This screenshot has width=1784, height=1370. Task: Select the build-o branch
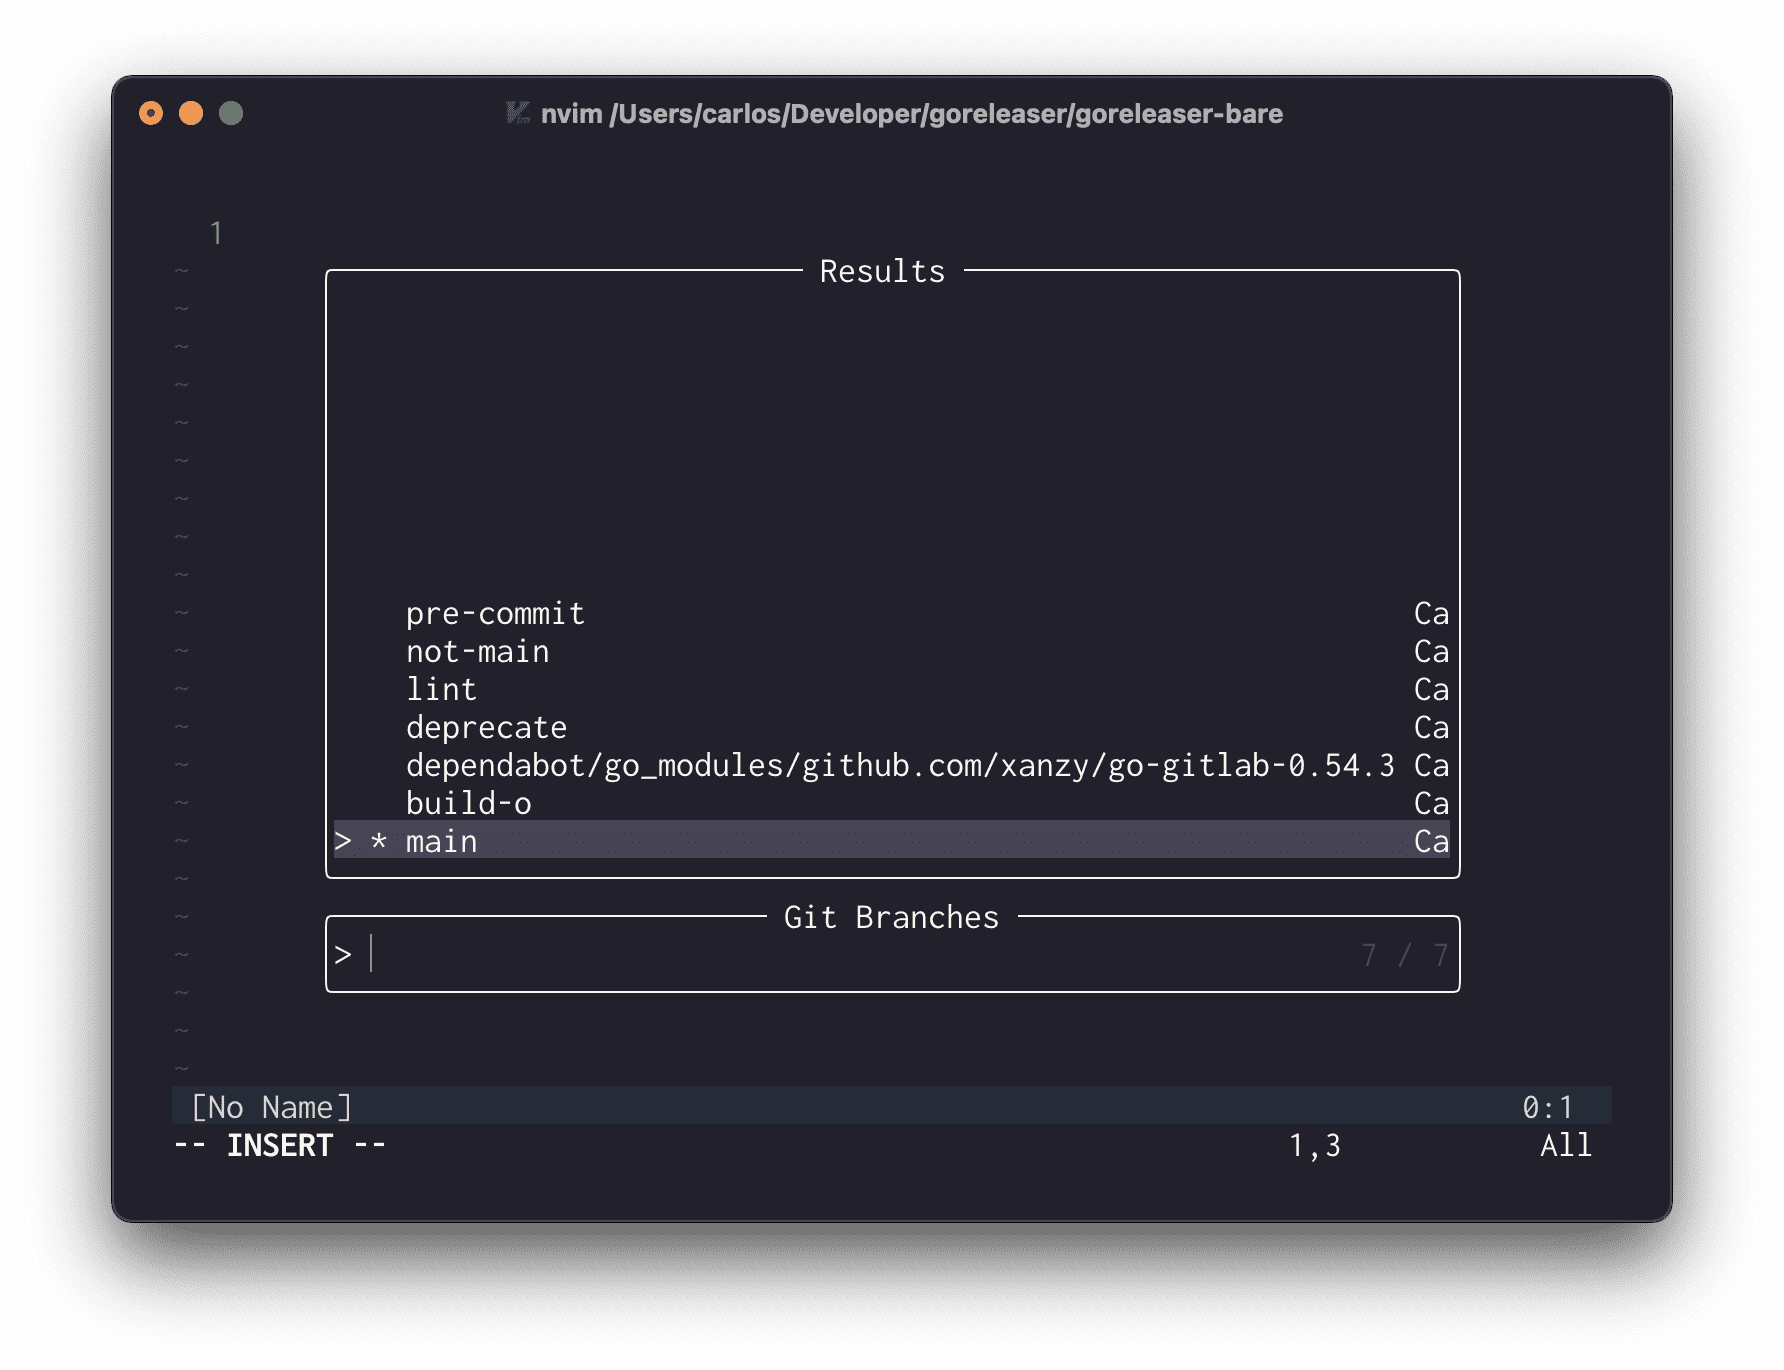tap(468, 803)
